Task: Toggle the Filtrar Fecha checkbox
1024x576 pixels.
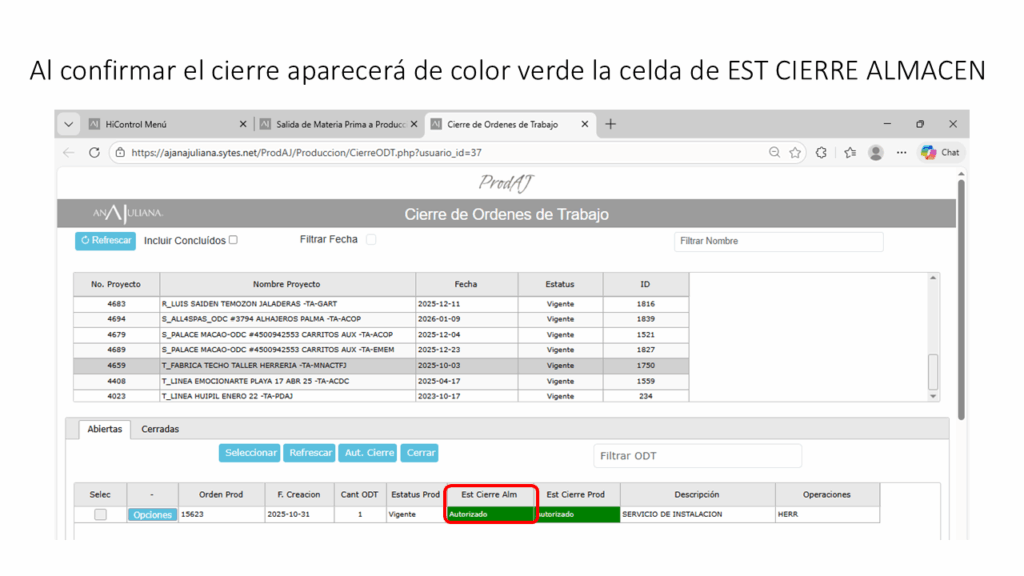Action: click(371, 240)
